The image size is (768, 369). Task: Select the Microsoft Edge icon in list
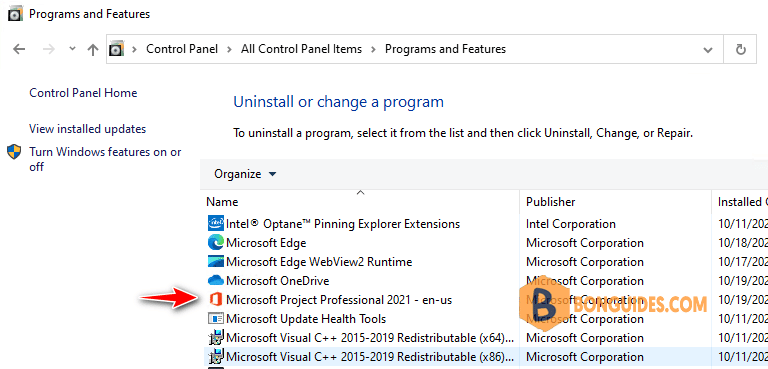click(x=216, y=243)
